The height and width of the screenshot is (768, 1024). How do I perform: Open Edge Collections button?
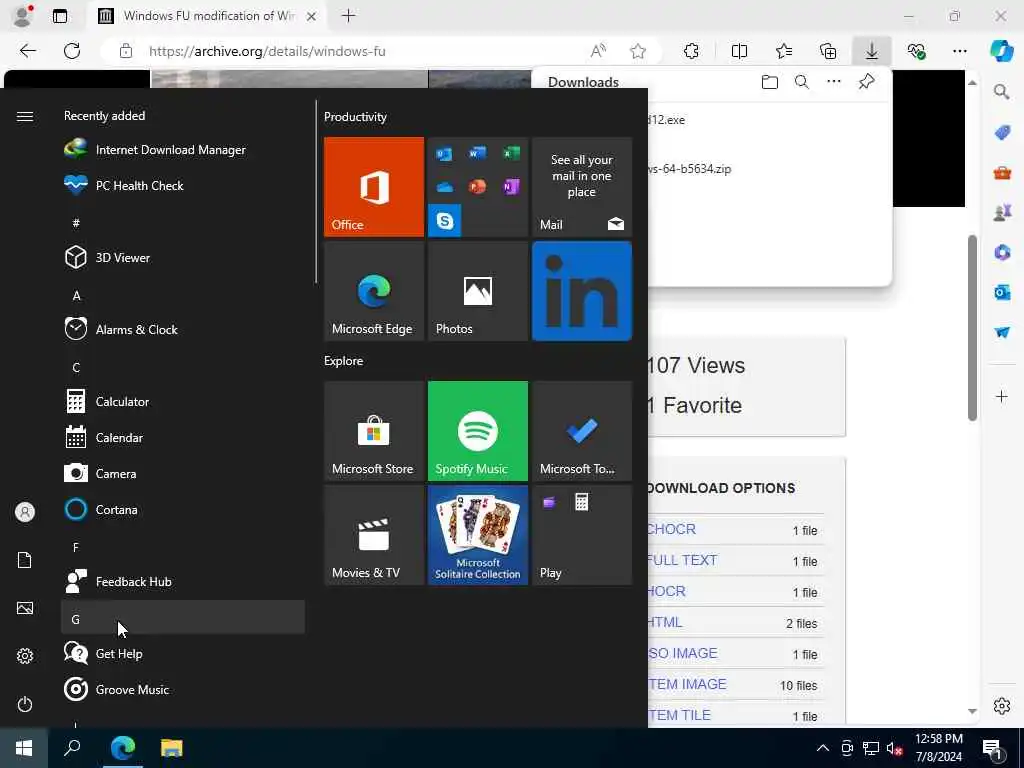[x=828, y=51]
